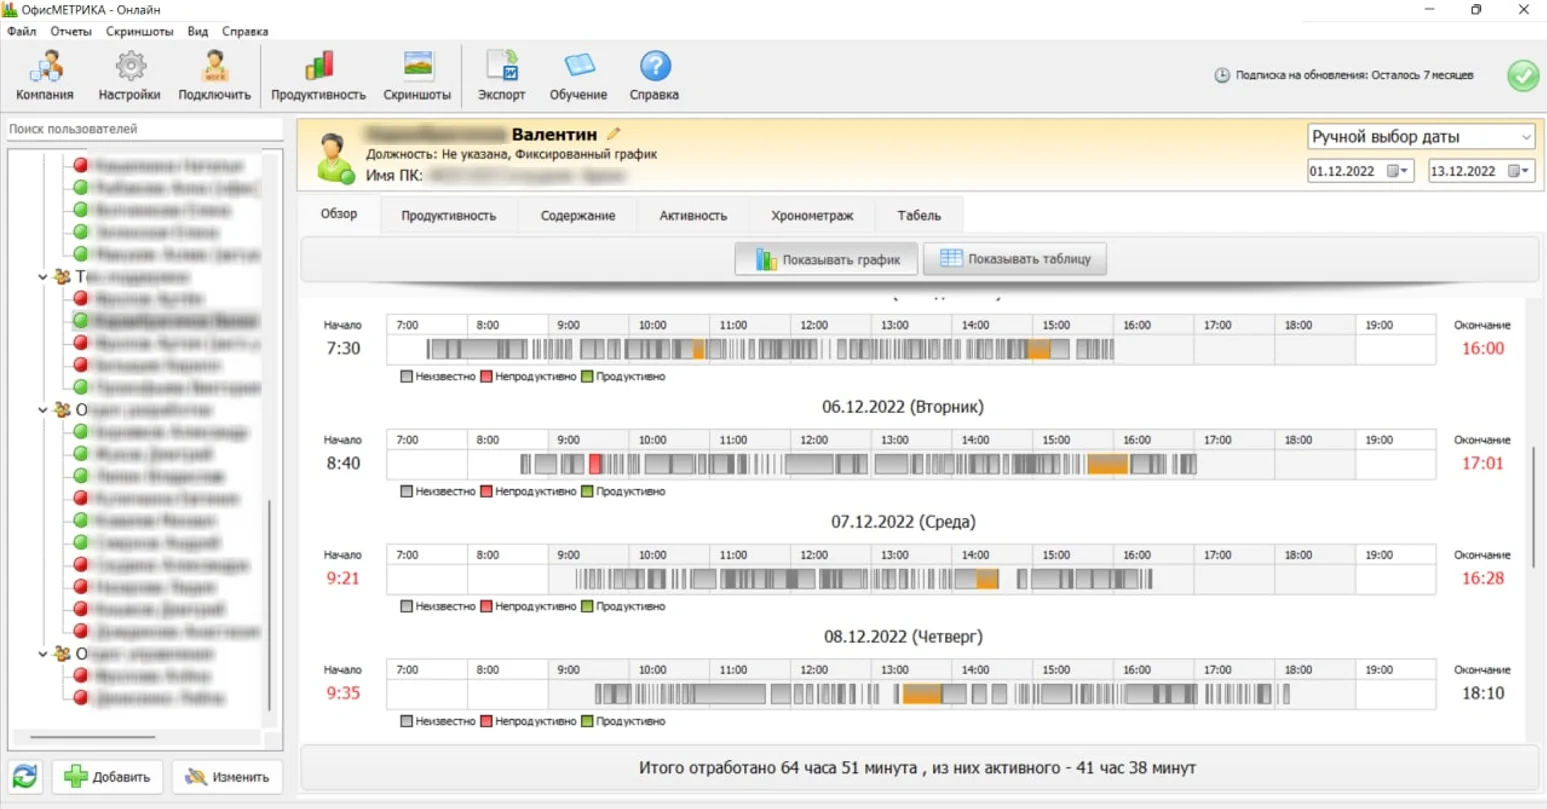Click the Изменить button

[227, 777]
